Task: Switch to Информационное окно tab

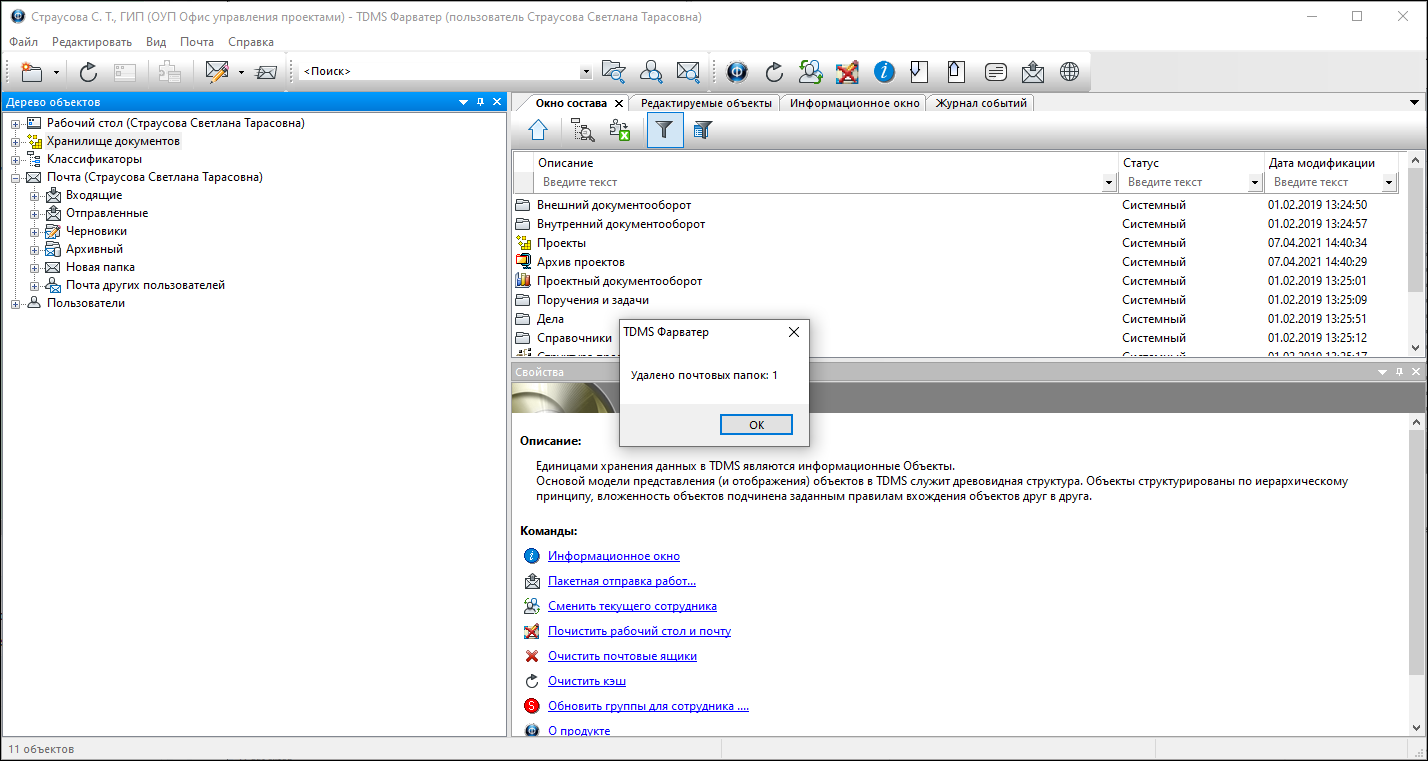Action: (854, 103)
